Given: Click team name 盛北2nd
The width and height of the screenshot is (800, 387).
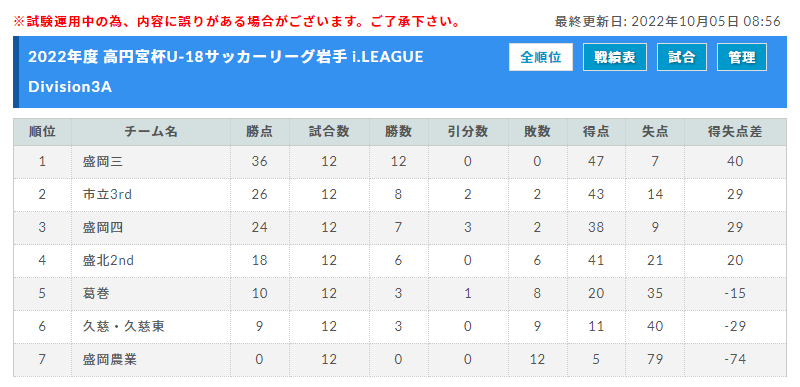Looking at the screenshot, I should point(108,261).
